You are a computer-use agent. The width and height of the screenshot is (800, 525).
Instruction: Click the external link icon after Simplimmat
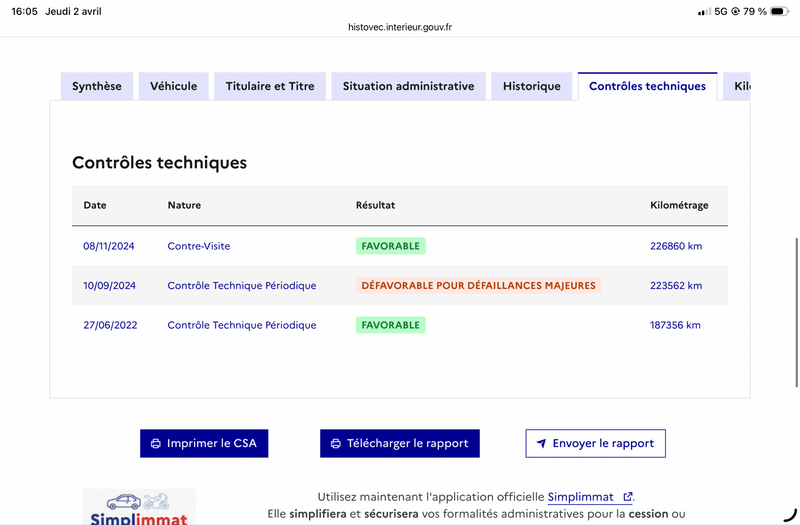628,496
